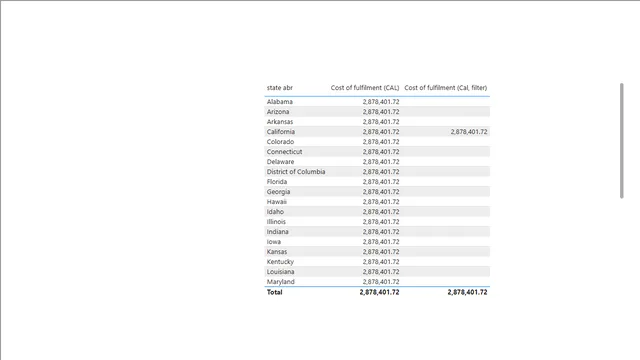This screenshot has width=640, height=360.
Task: Click the 'Cost of fulfilment (CAL)' column header
Action: pyautogui.click(x=365, y=88)
